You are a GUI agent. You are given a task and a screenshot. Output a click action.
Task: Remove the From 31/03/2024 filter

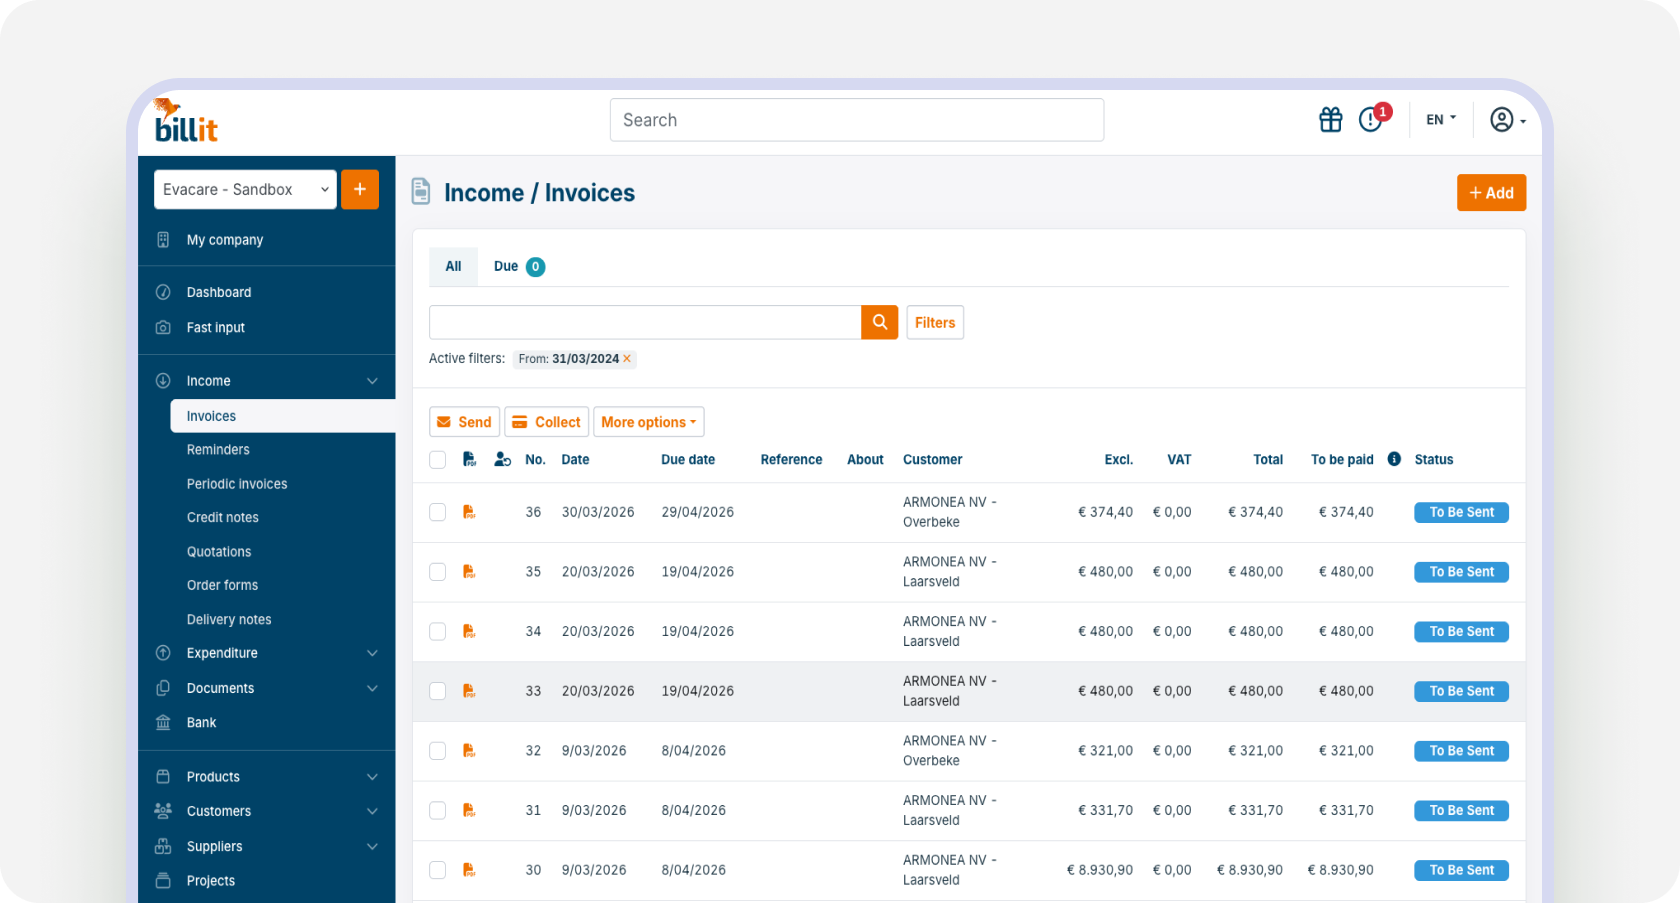627,359
